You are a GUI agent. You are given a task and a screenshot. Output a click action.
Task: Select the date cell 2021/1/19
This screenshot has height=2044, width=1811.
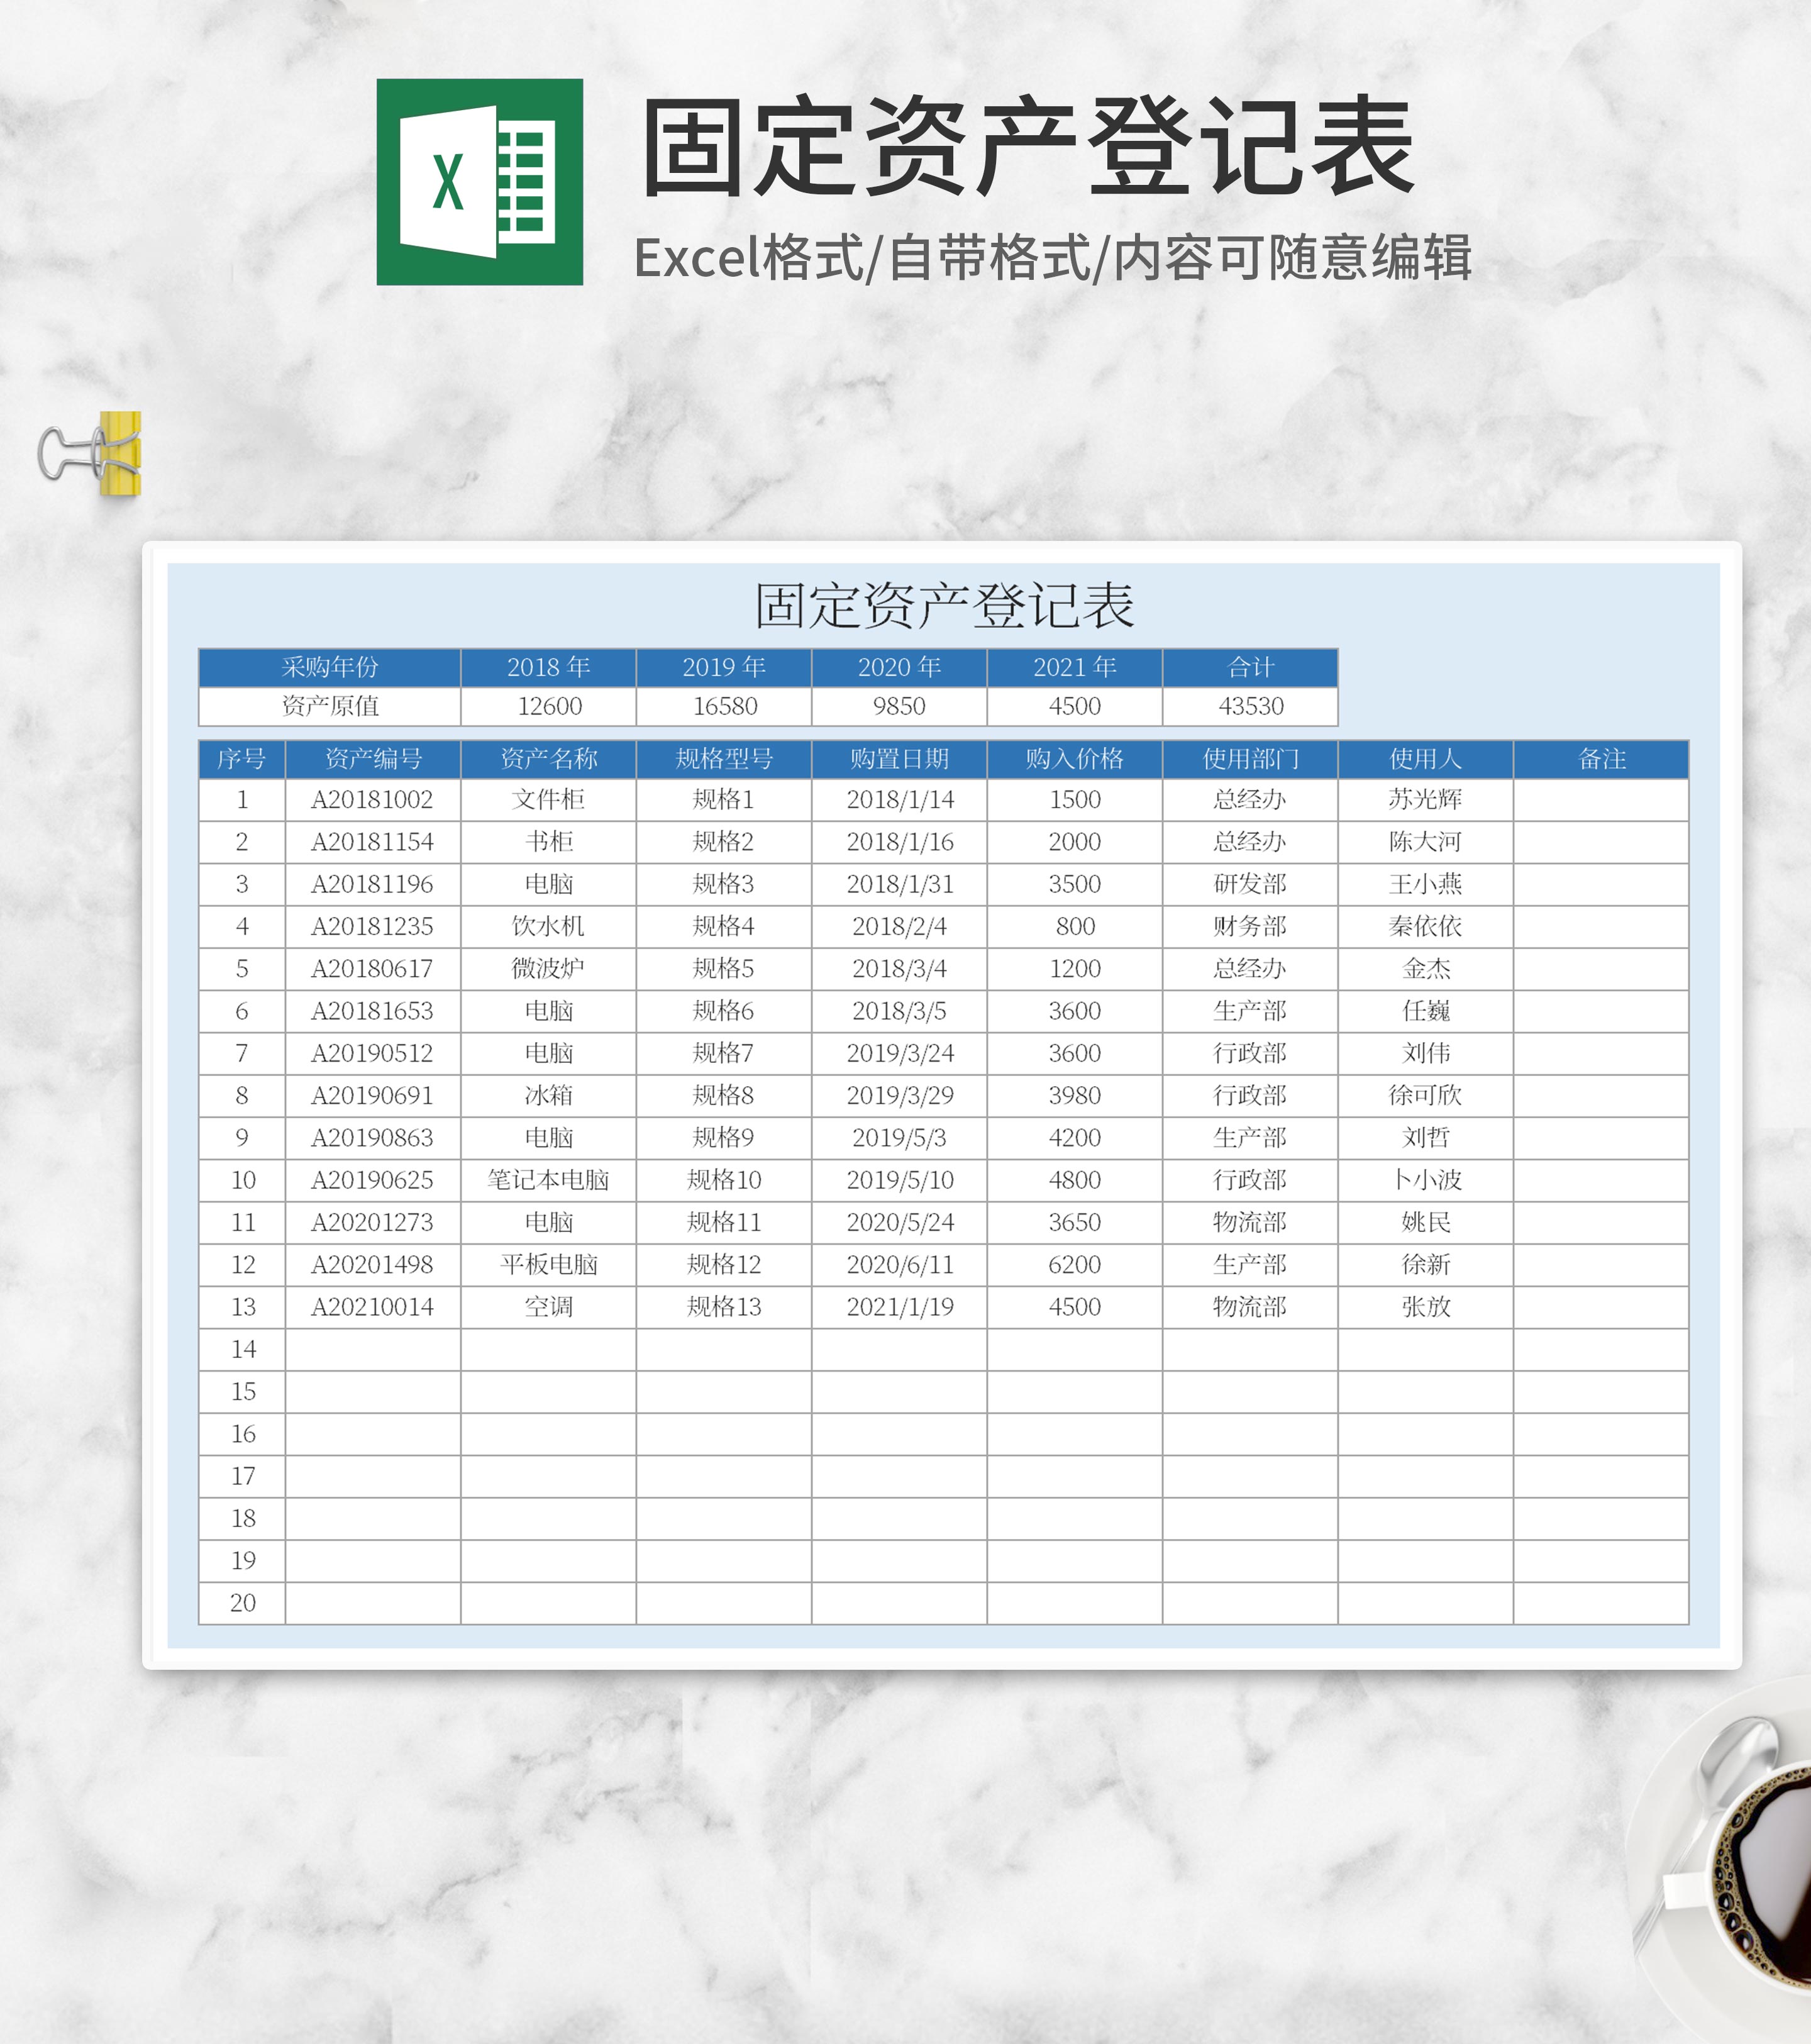(899, 1307)
